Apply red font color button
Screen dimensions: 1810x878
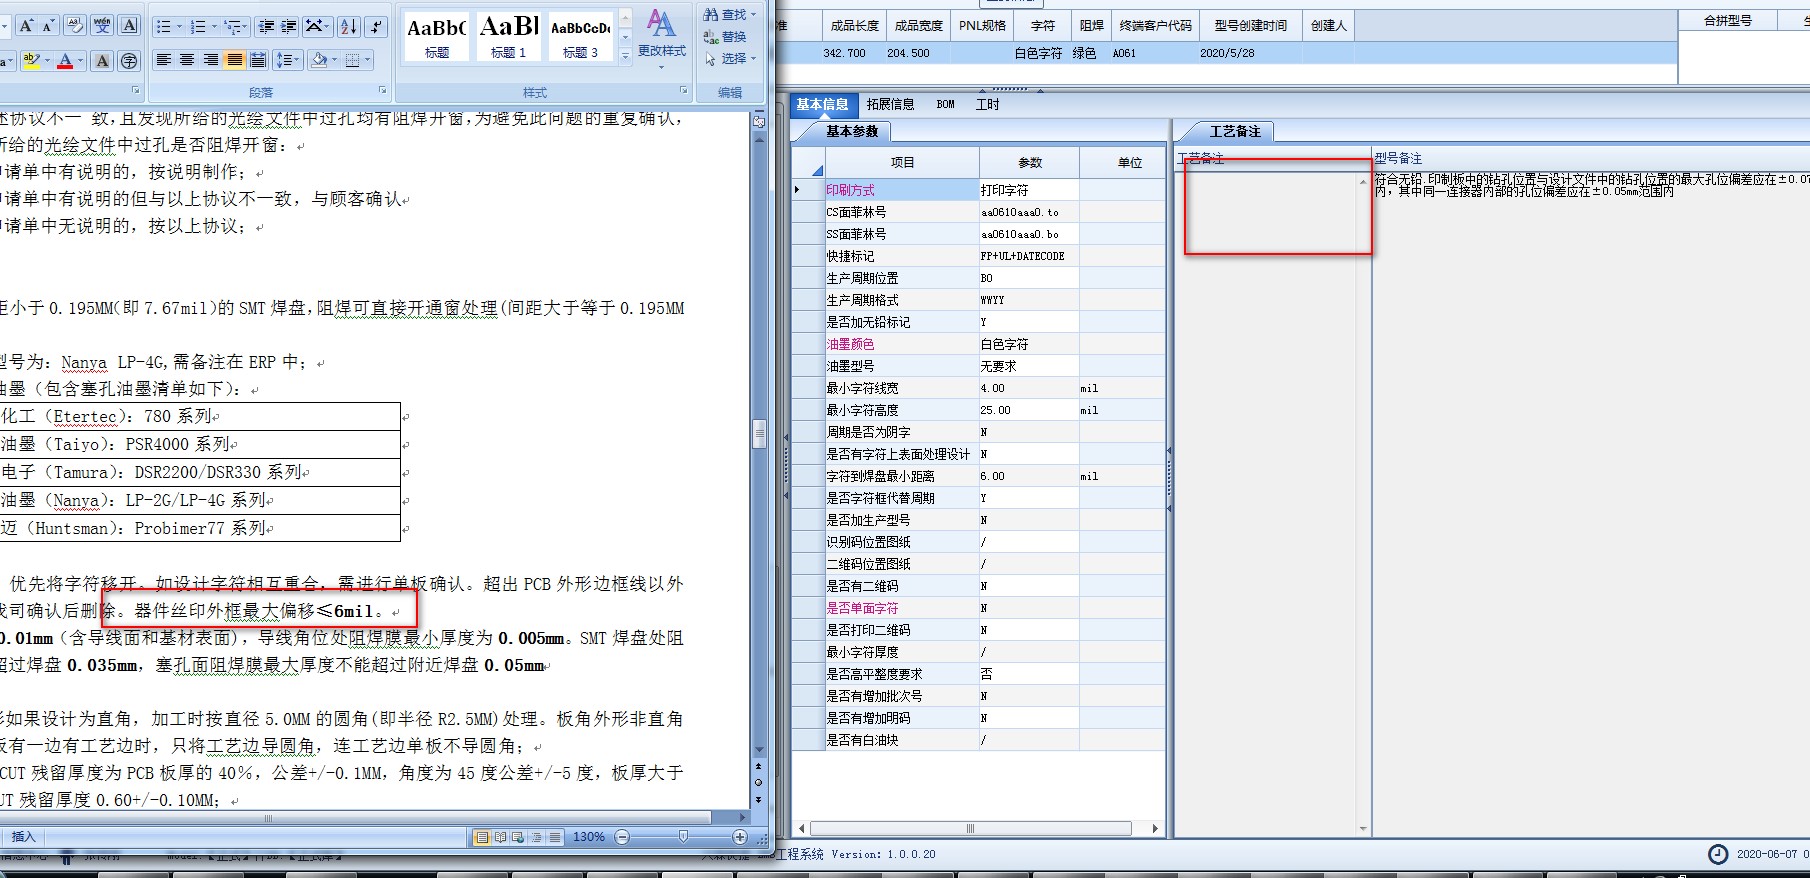(x=65, y=61)
